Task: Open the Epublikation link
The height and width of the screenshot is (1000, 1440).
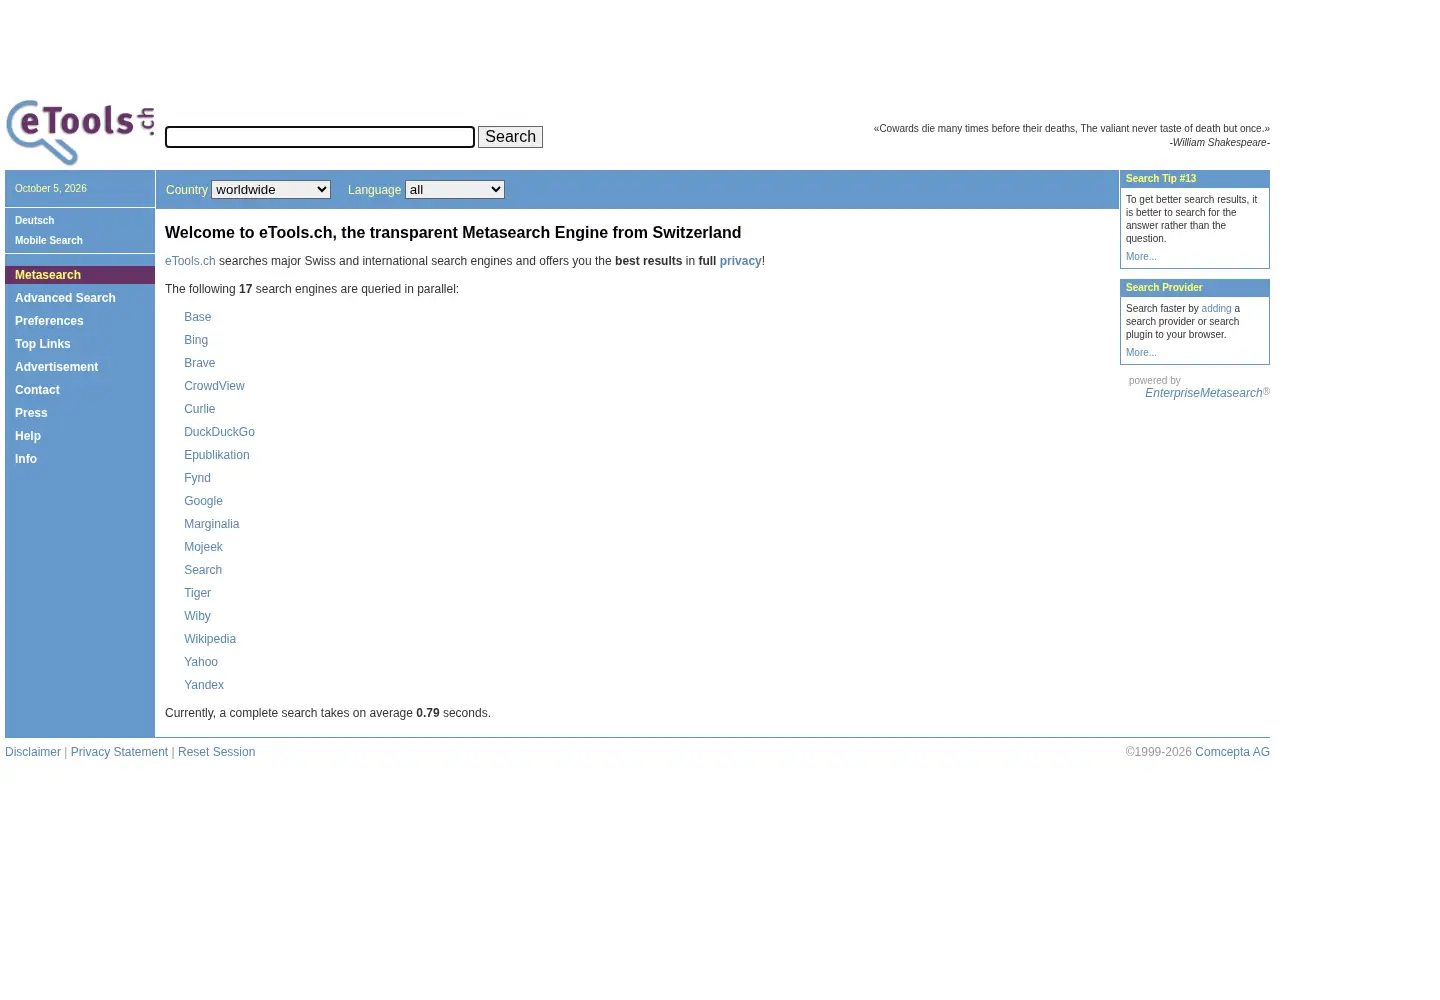Action: coord(217,455)
